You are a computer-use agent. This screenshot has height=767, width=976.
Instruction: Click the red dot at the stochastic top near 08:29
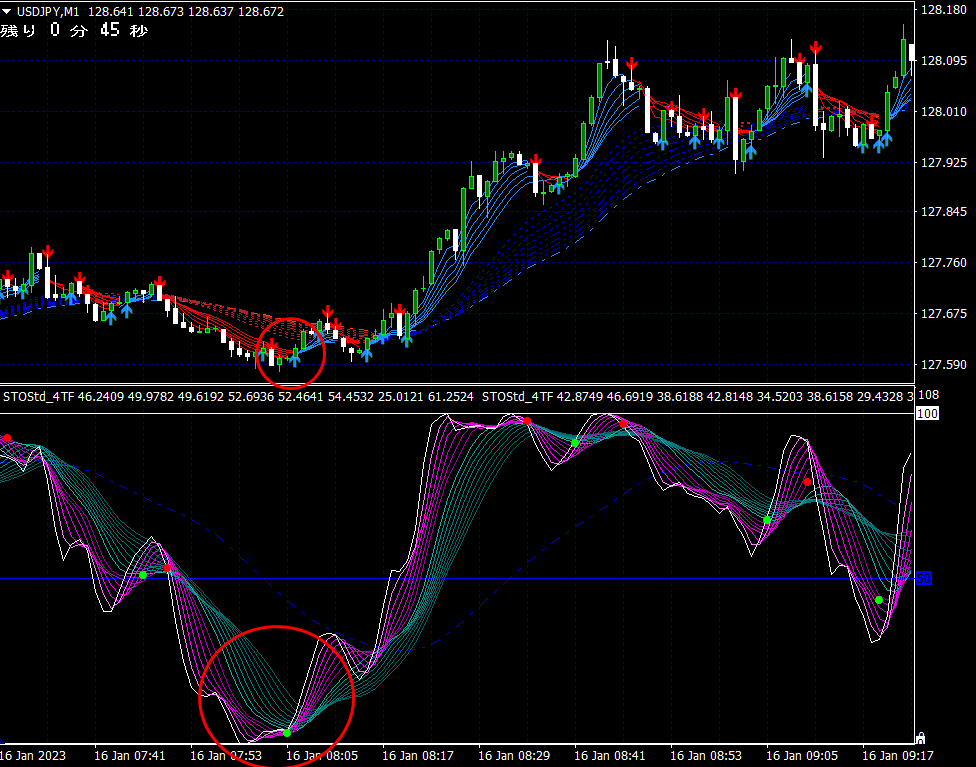527,421
